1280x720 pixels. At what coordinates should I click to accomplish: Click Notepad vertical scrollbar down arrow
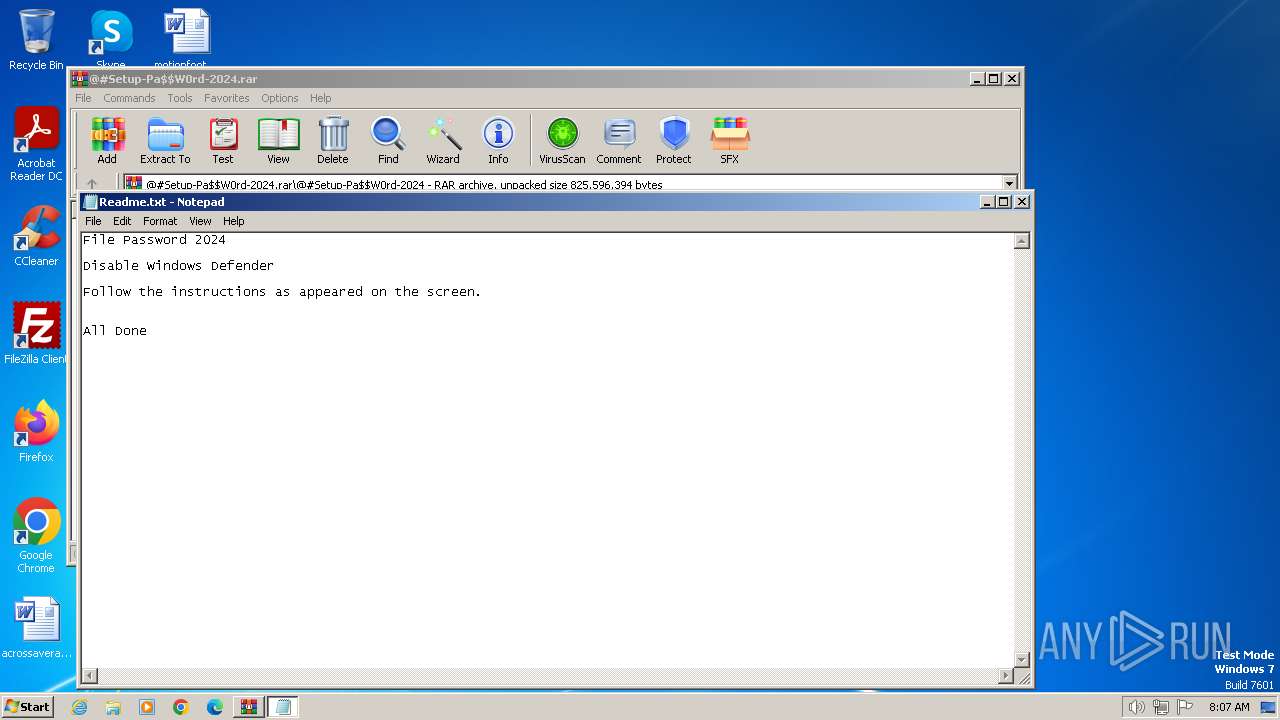click(x=1022, y=659)
